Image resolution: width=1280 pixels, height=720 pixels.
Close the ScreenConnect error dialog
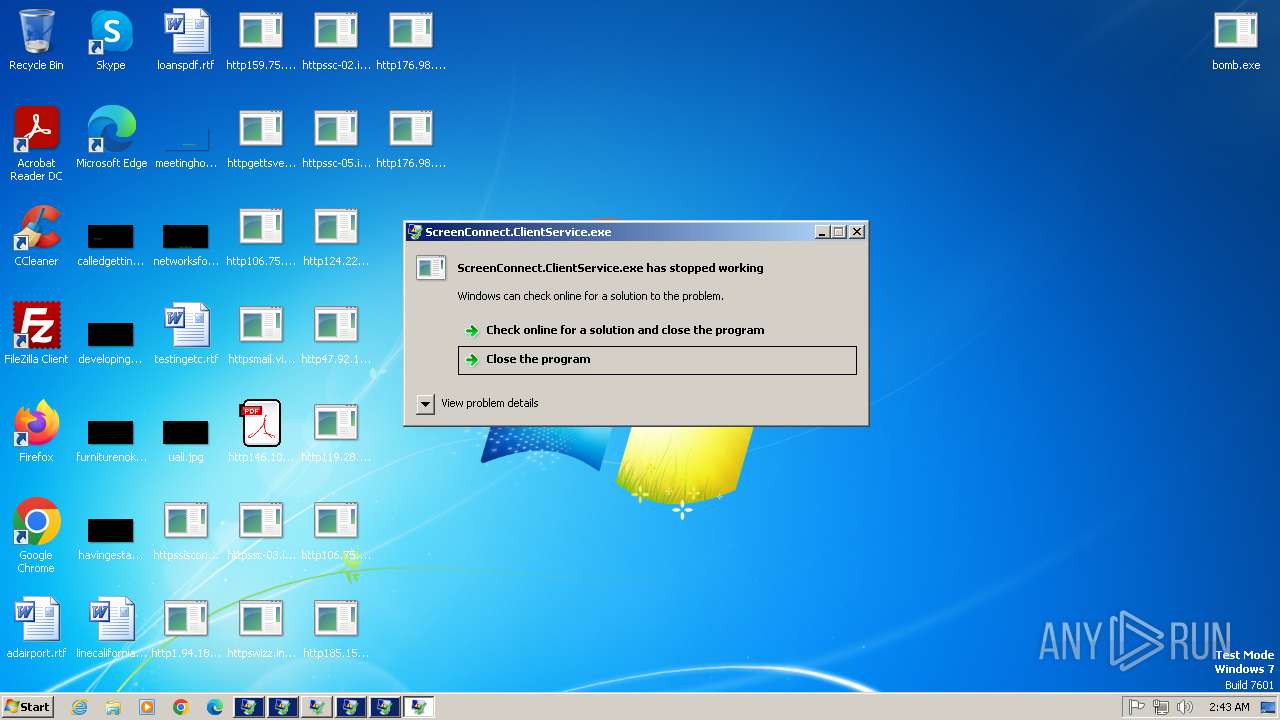(857, 232)
